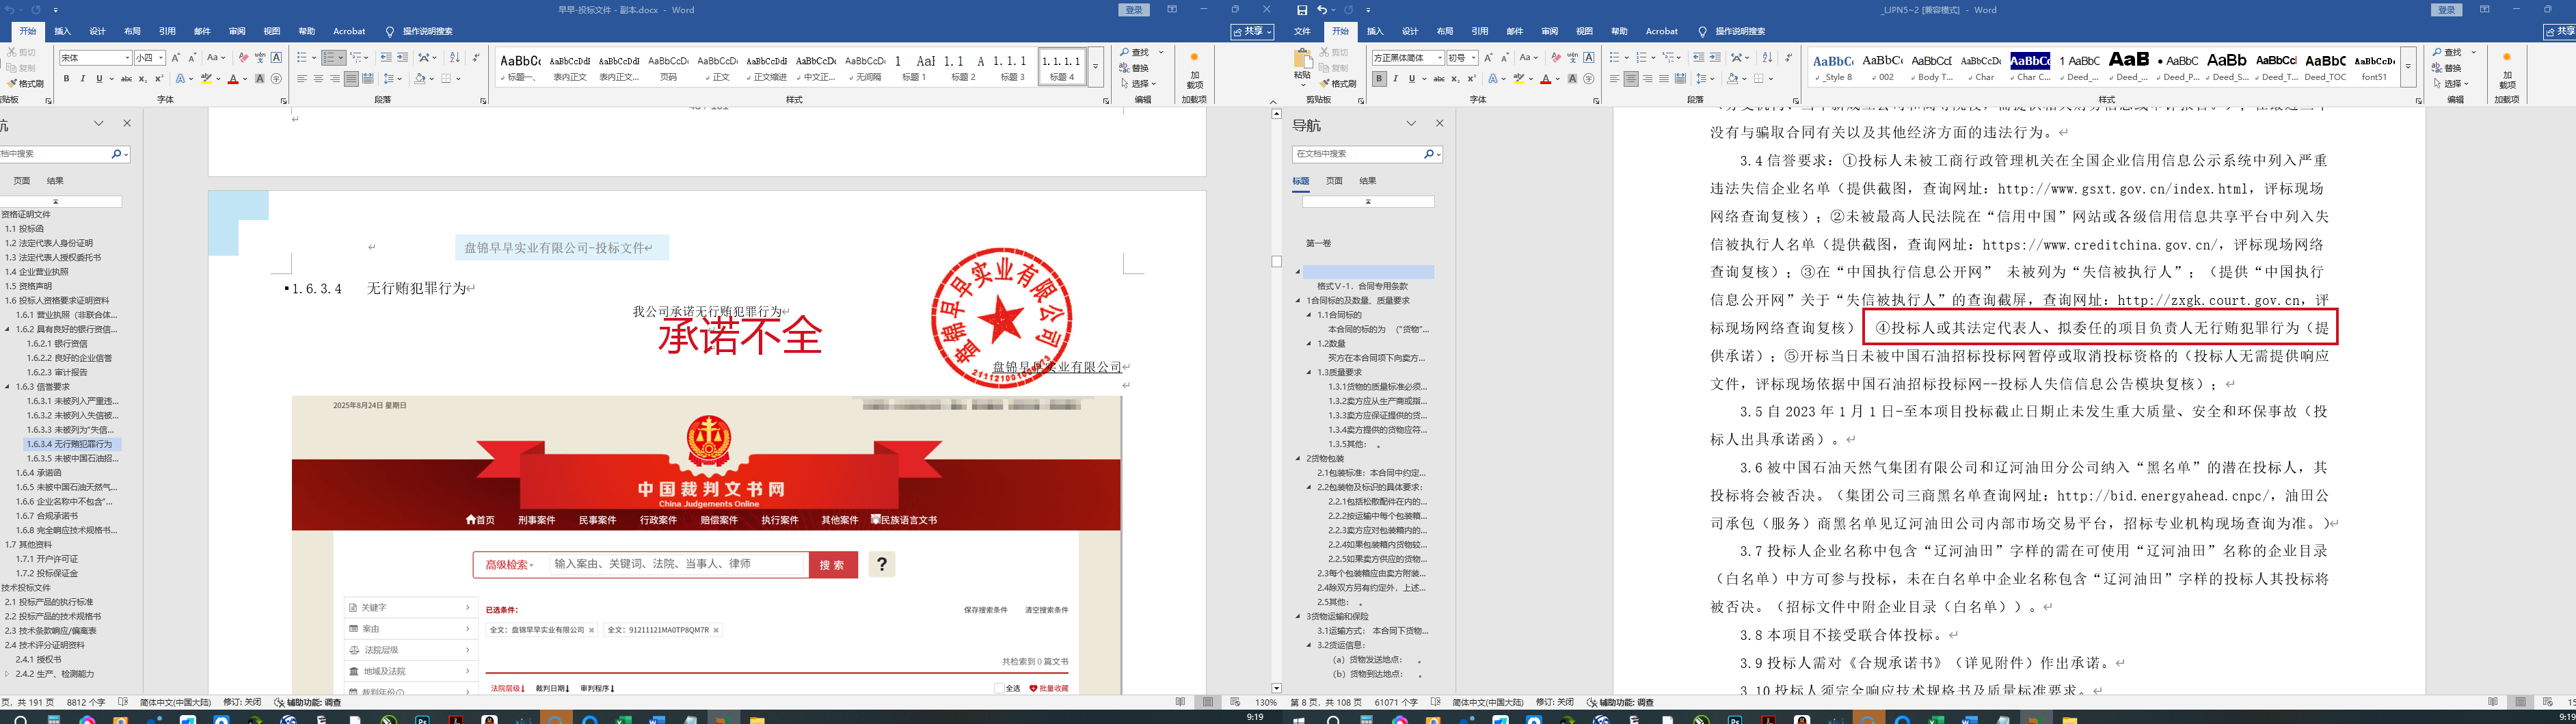
Task: Open the 插入 tab in the left Word window
Action: 62,31
